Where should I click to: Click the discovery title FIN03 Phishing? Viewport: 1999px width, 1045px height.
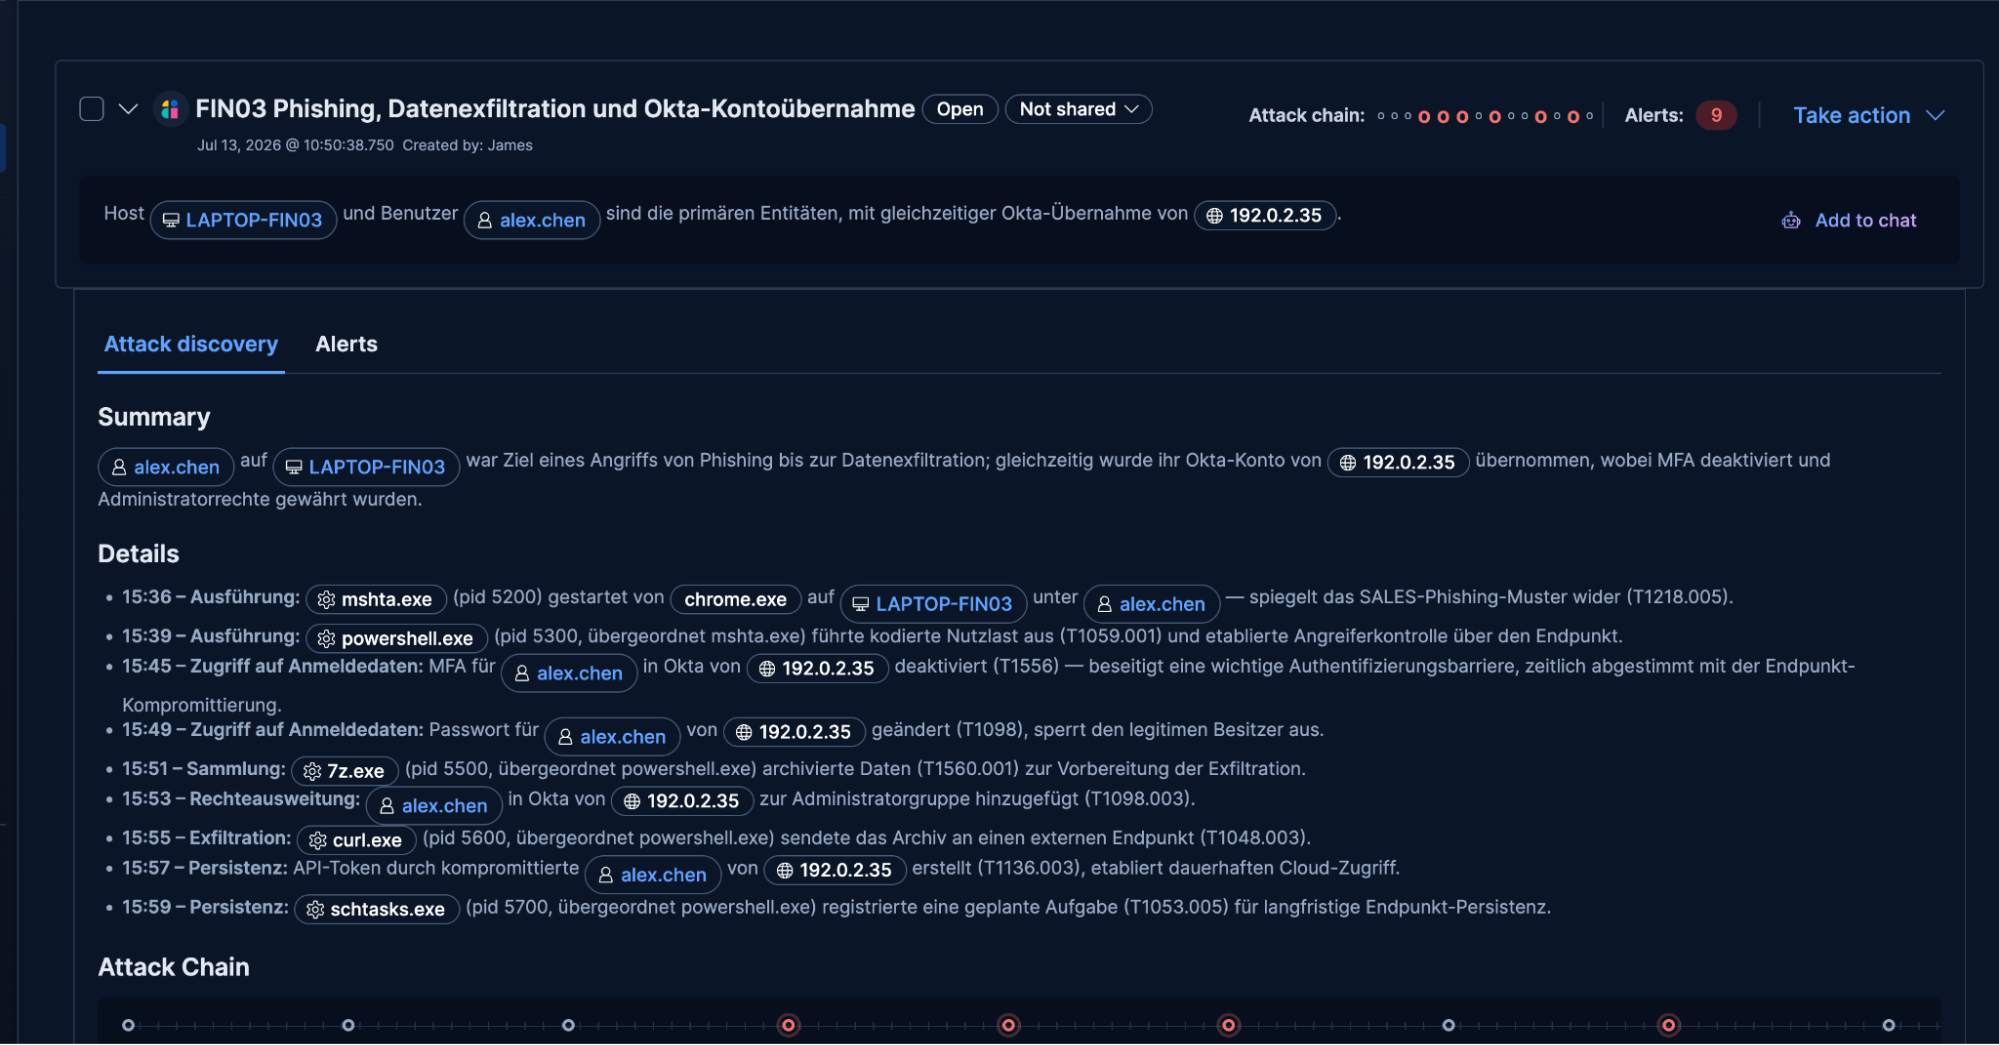pos(555,109)
